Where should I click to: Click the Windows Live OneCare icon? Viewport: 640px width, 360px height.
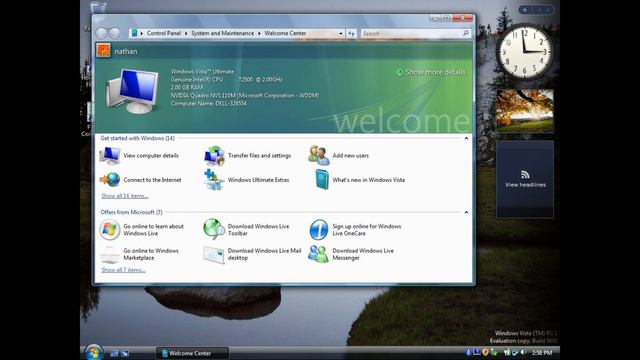319,229
